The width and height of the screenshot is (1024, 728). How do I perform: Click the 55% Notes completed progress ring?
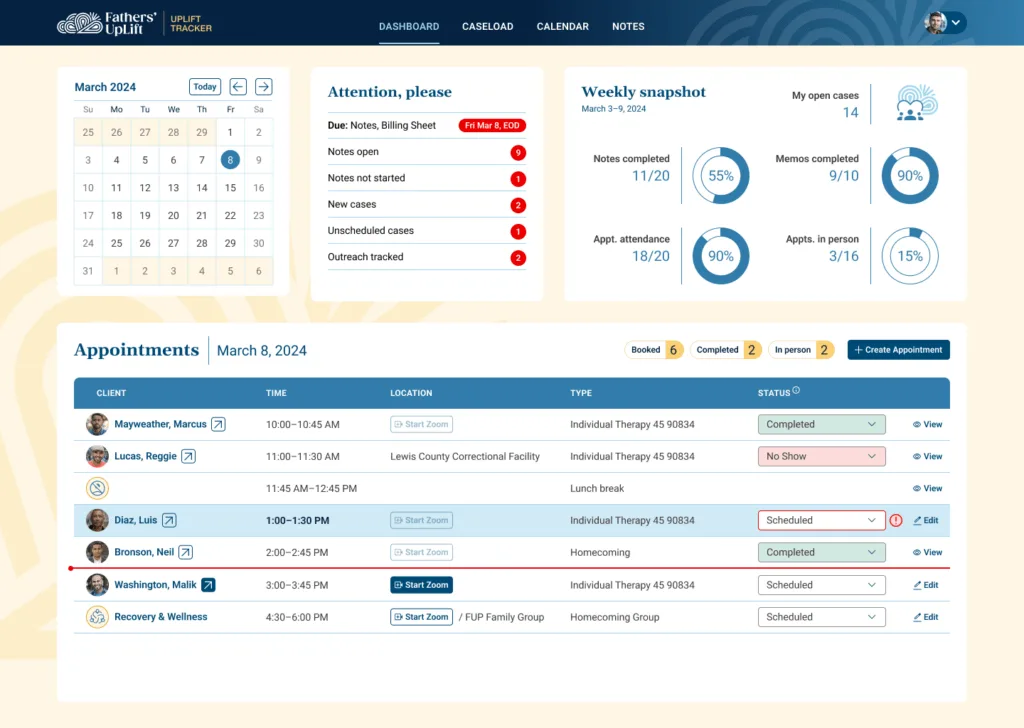pyautogui.click(x=720, y=175)
